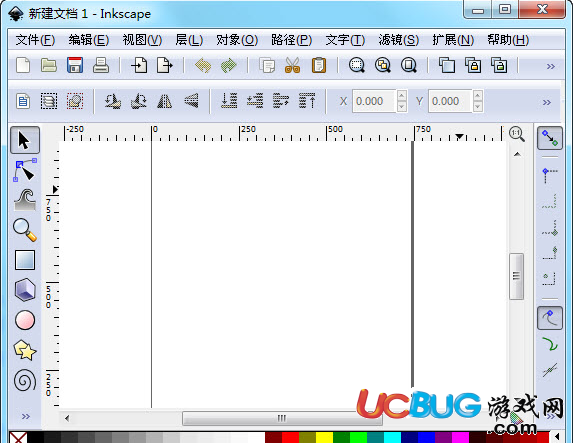Screen dimensions: 573x443
Task: Select all in all layers icon
Action: (49, 101)
